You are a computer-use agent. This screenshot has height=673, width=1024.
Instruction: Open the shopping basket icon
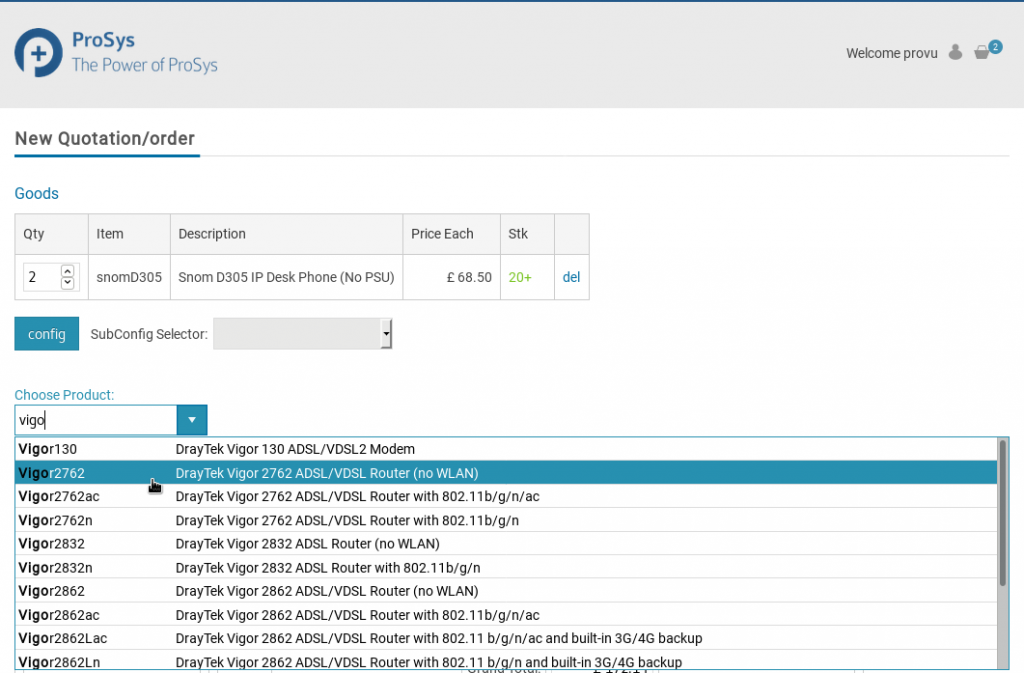click(x=981, y=52)
